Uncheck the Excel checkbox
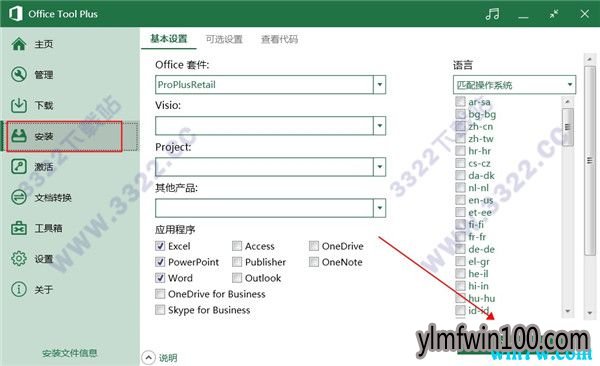This screenshot has height=366, width=600. [160, 246]
